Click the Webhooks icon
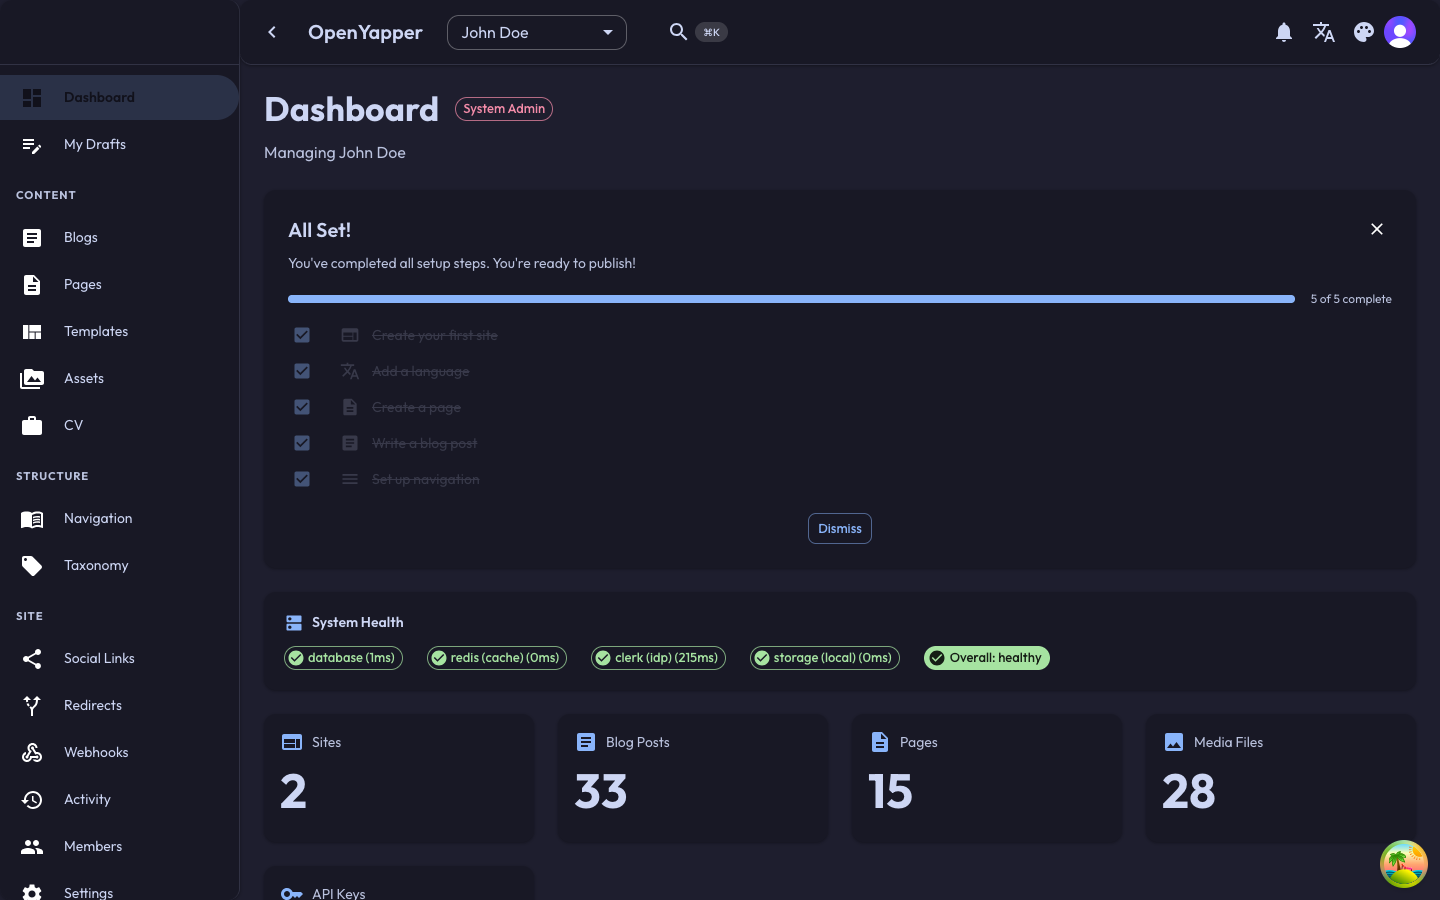Image resolution: width=1440 pixels, height=900 pixels. coord(31,752)
